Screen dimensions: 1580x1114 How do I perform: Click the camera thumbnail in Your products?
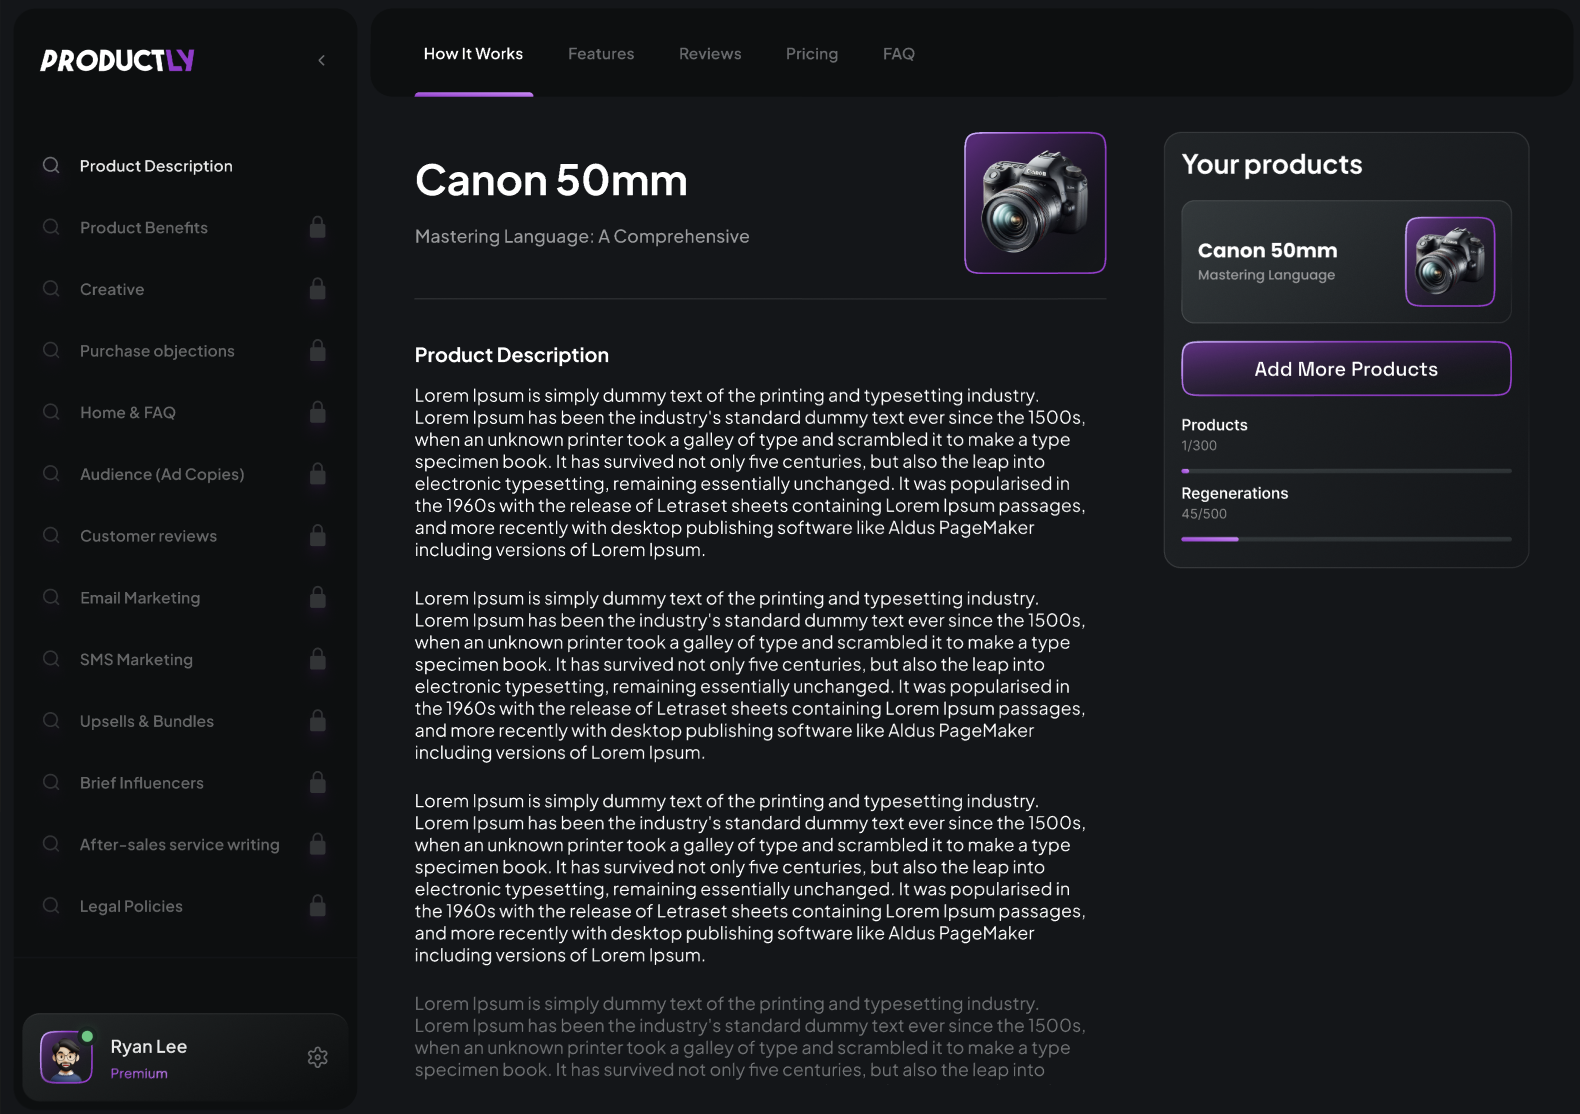coord(1450,262)
